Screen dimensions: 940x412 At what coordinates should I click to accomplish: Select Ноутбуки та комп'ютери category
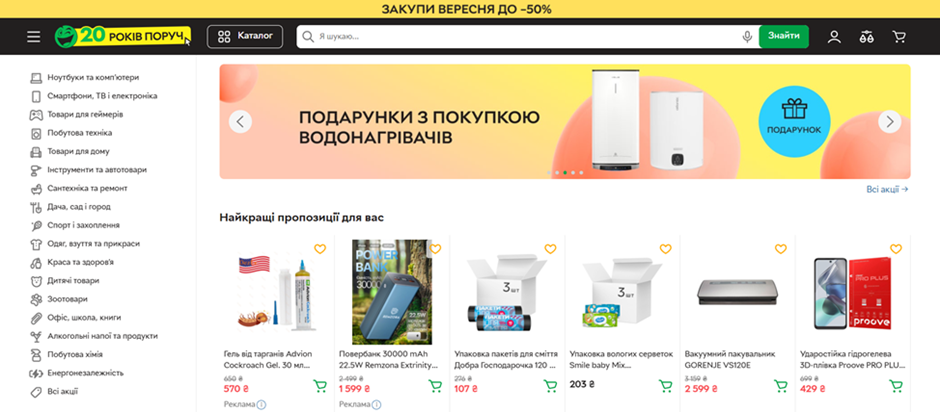(93, 77)
